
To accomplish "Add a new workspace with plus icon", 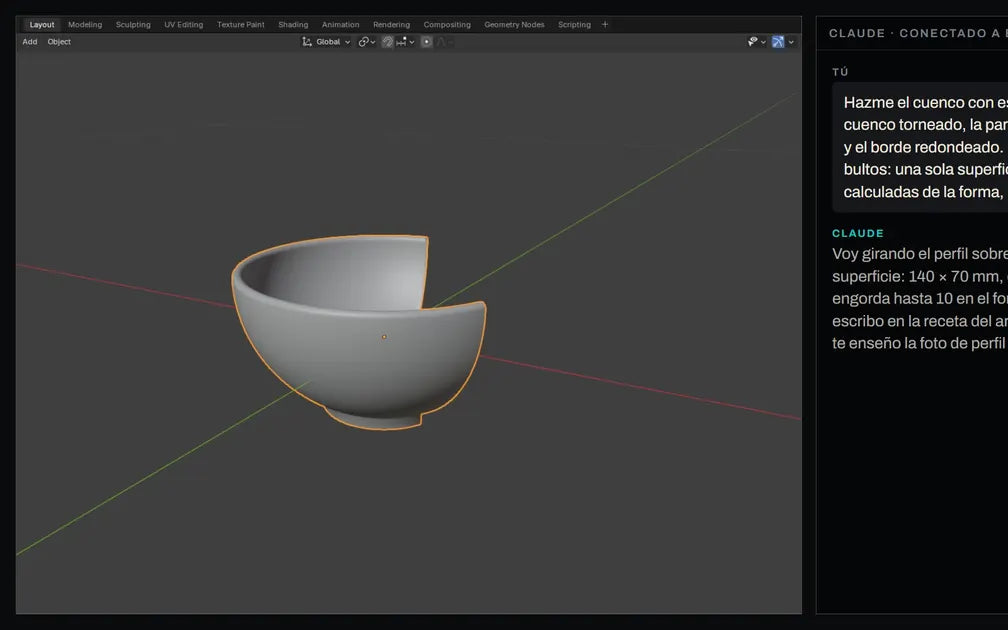I will pyautogui.click(x=605, y=24).
